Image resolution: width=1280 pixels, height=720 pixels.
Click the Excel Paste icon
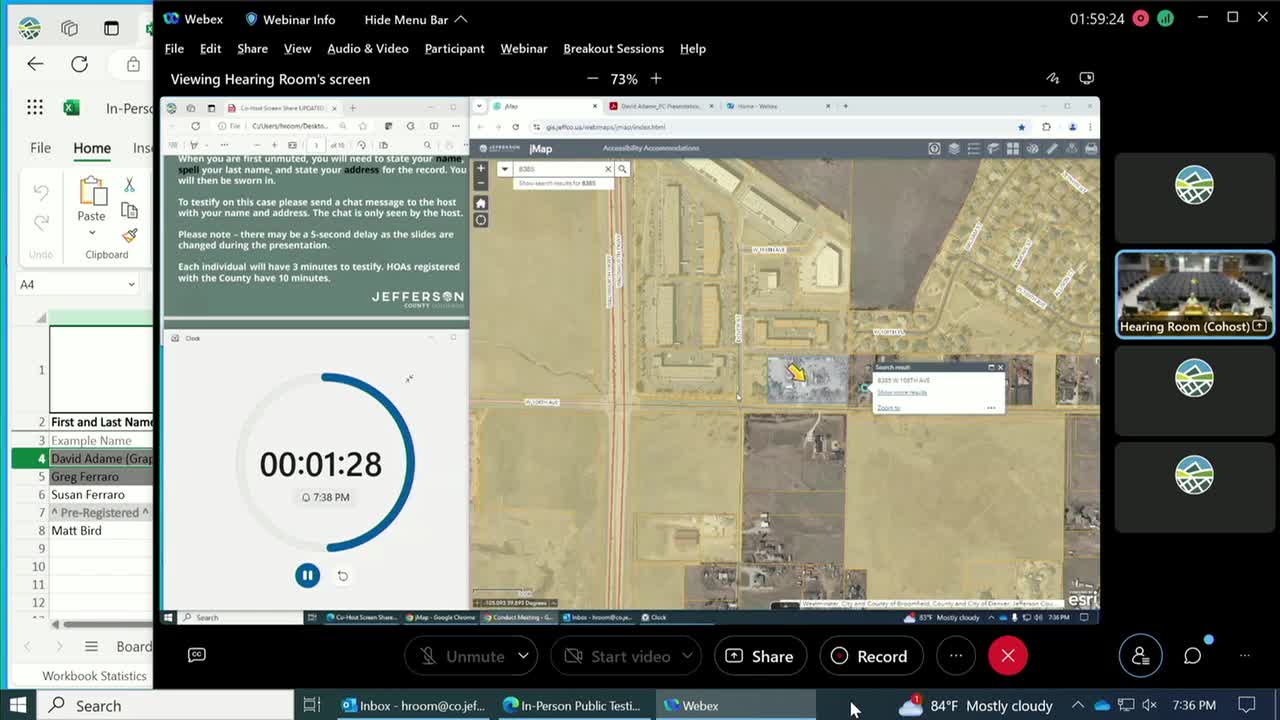click(x=92, y=191)
